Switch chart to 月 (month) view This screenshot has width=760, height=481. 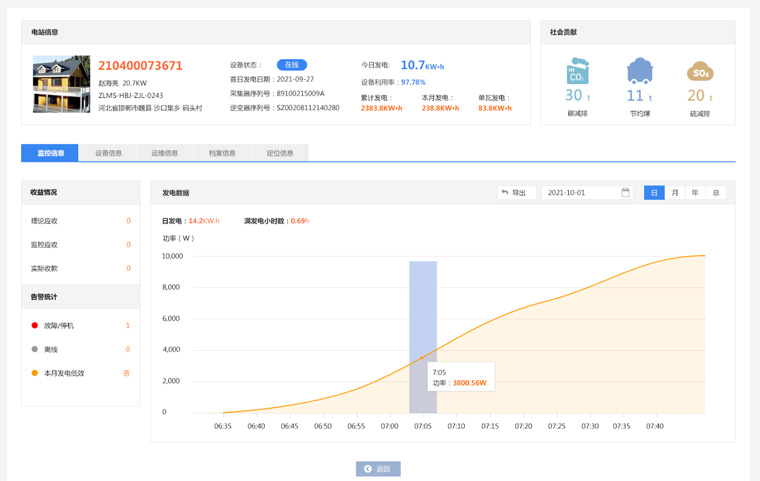(x=675, y=193)
